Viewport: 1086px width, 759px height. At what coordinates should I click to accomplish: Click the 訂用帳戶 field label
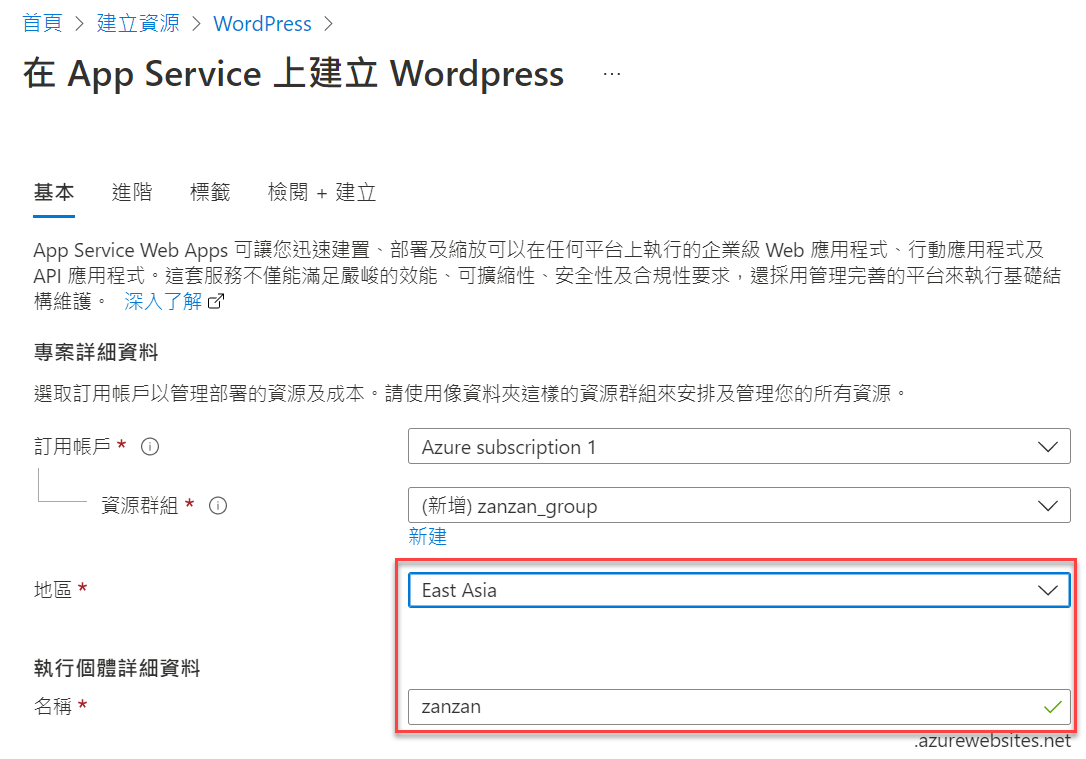(72, 446)
